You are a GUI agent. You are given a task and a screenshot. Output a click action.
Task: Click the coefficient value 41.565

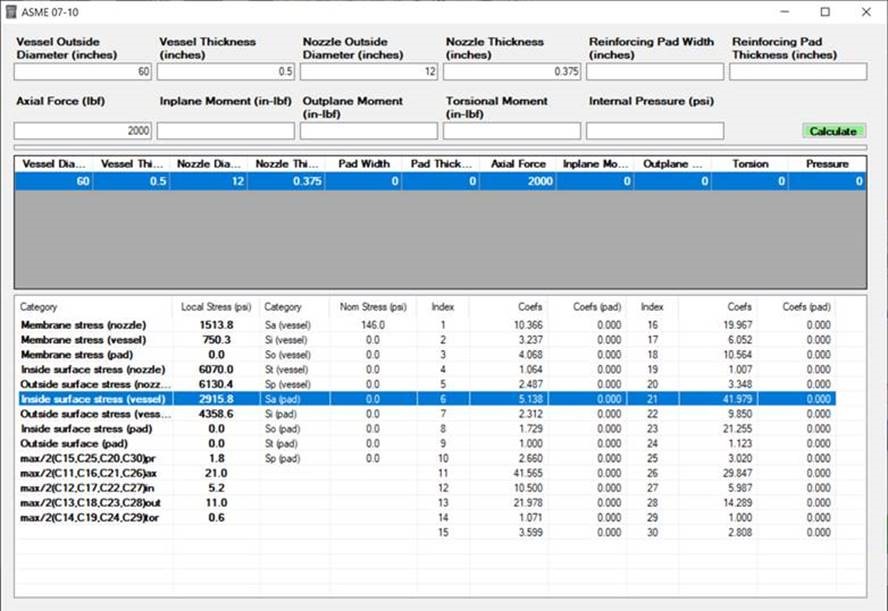[528, 473]
